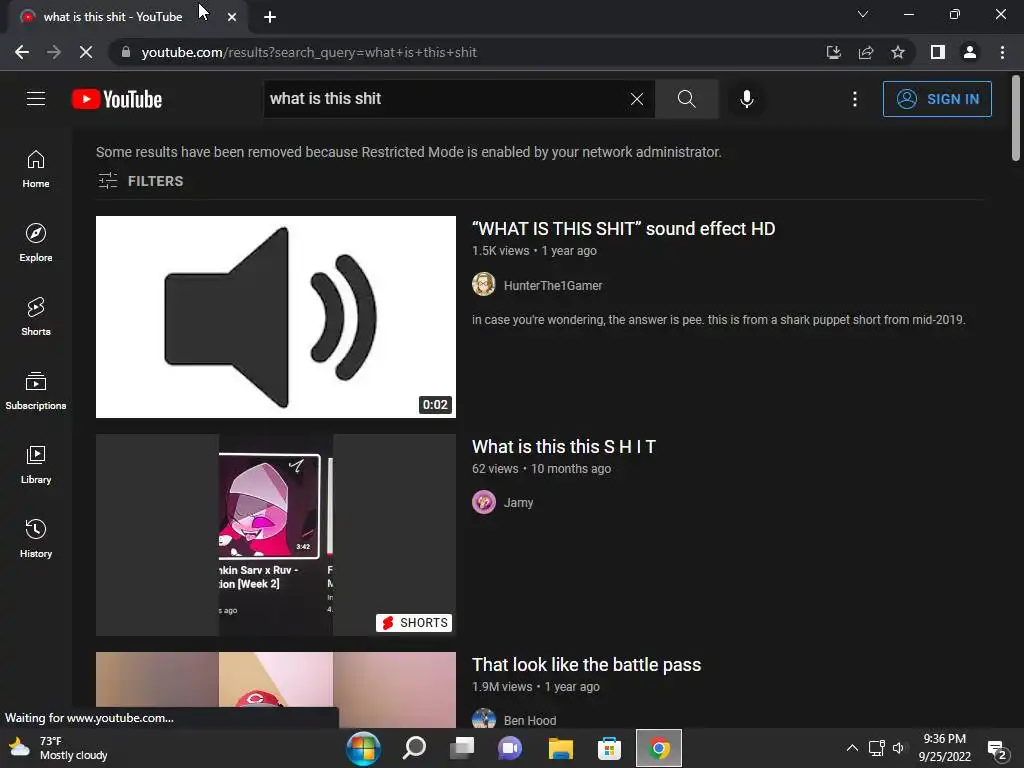Open the Chrome three-dot menu
Screen dimensions: 1024x768
[x=1002, y=52]
